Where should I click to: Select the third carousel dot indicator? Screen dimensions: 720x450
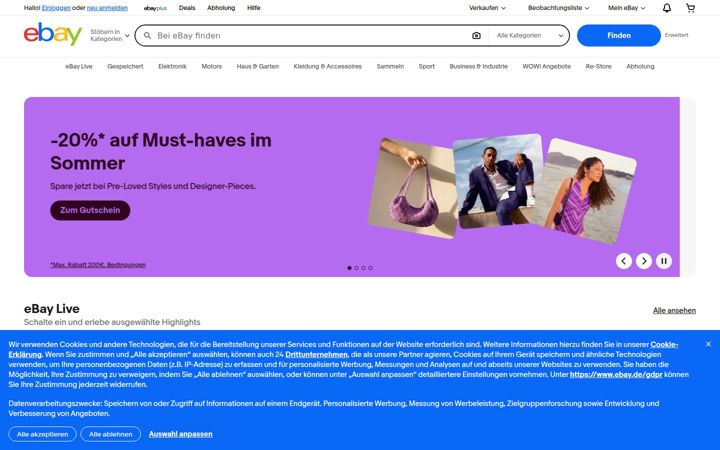click(x=363, y=268)
